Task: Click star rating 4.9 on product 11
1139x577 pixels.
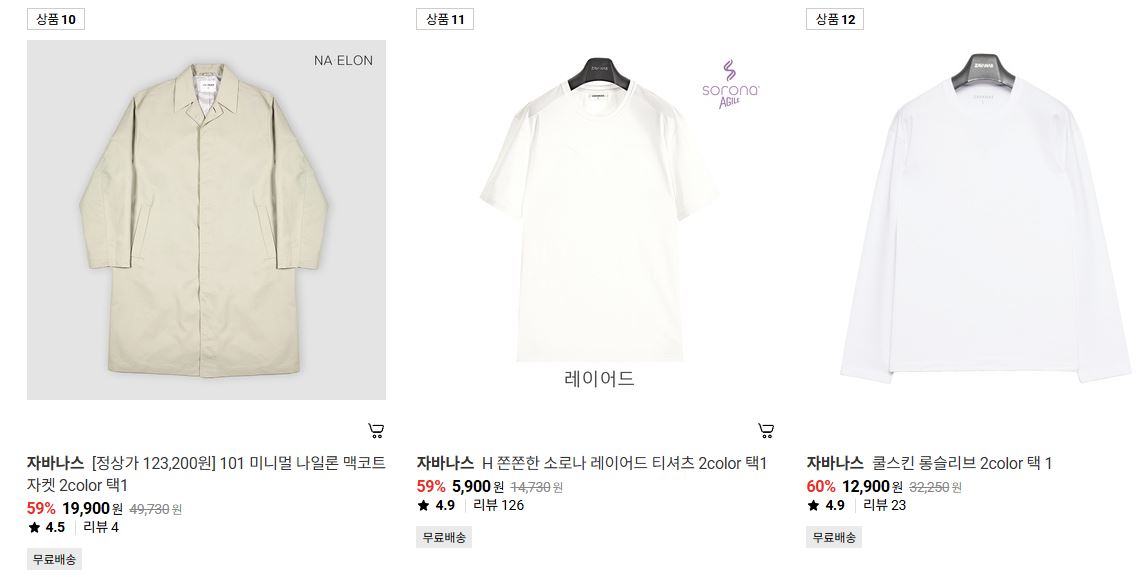Action: click(x=437, y=505)
